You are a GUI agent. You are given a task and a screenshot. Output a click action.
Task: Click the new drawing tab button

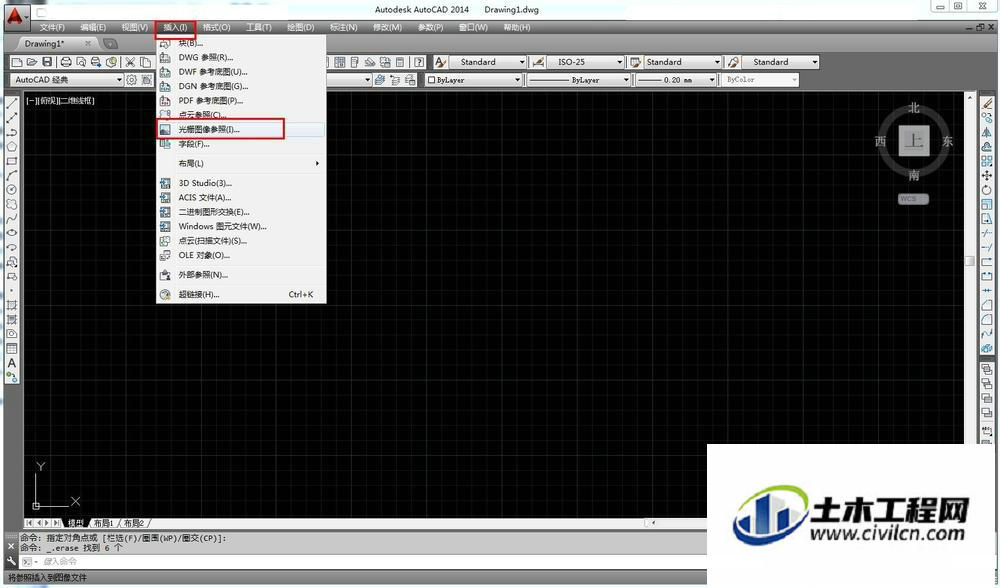(110, 43)
